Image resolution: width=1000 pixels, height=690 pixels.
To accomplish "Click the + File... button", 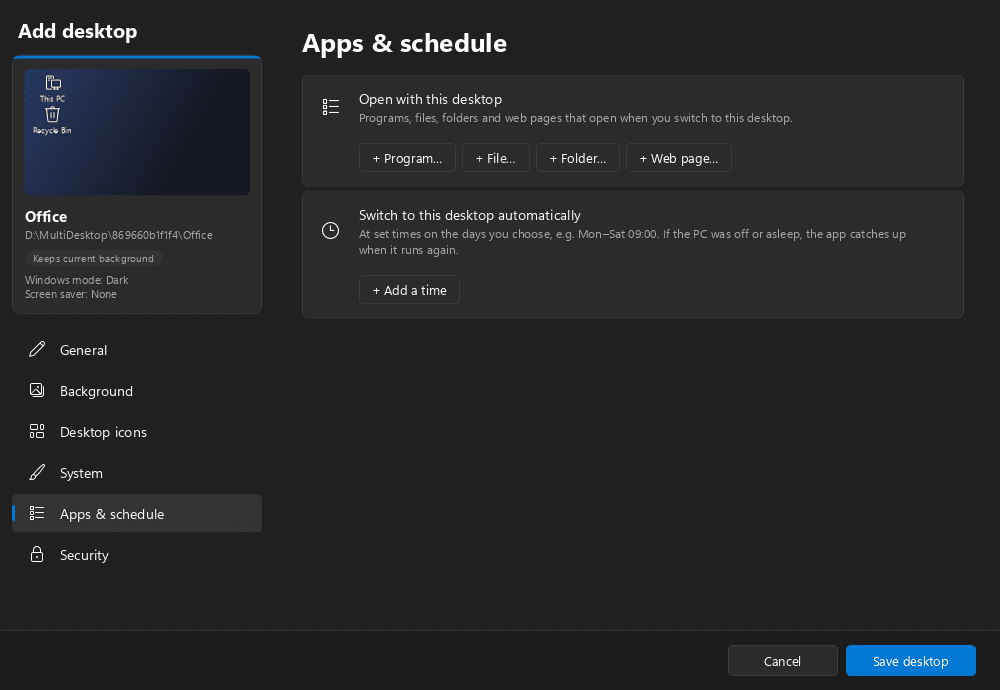I will [496, 158].
